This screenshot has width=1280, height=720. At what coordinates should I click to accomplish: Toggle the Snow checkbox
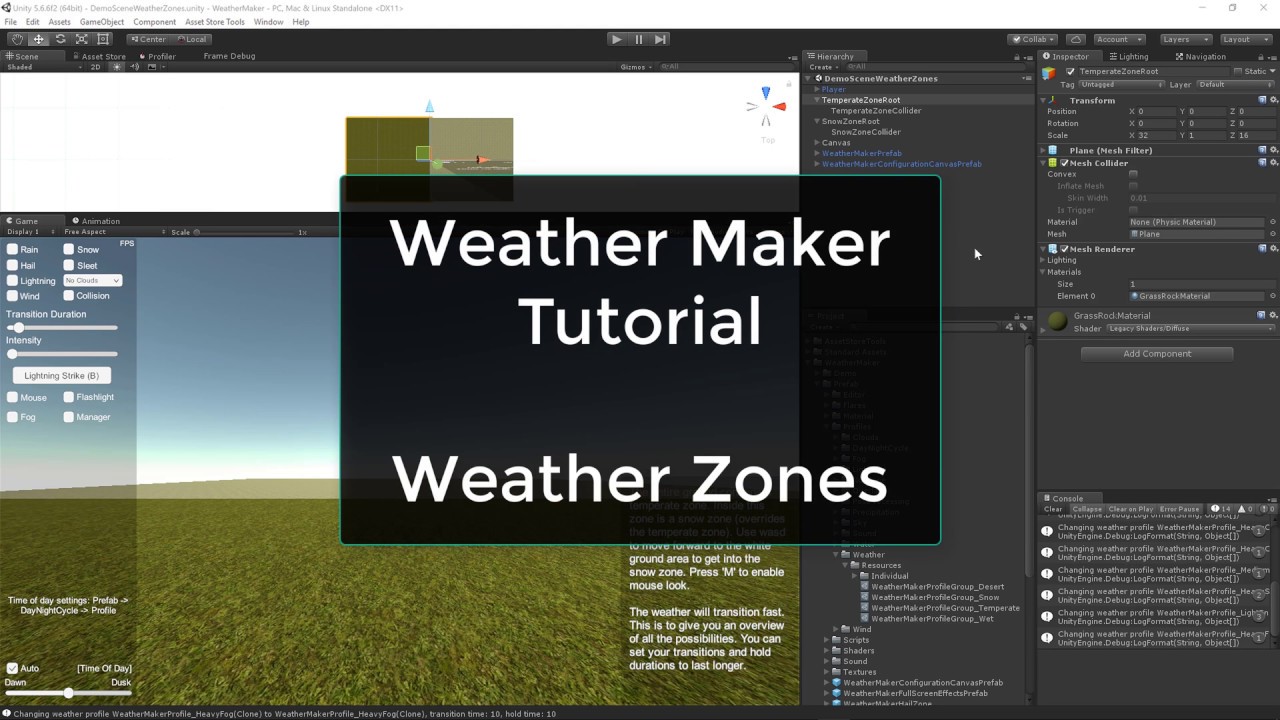tap(69, 249)
